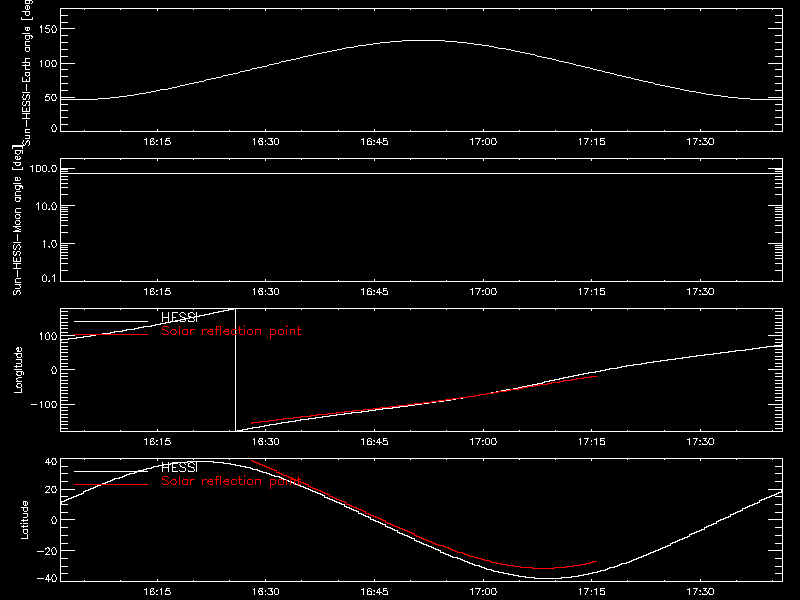Click 16:30 time label under Moon angle plot
The image size is (800, 600).
265,292
